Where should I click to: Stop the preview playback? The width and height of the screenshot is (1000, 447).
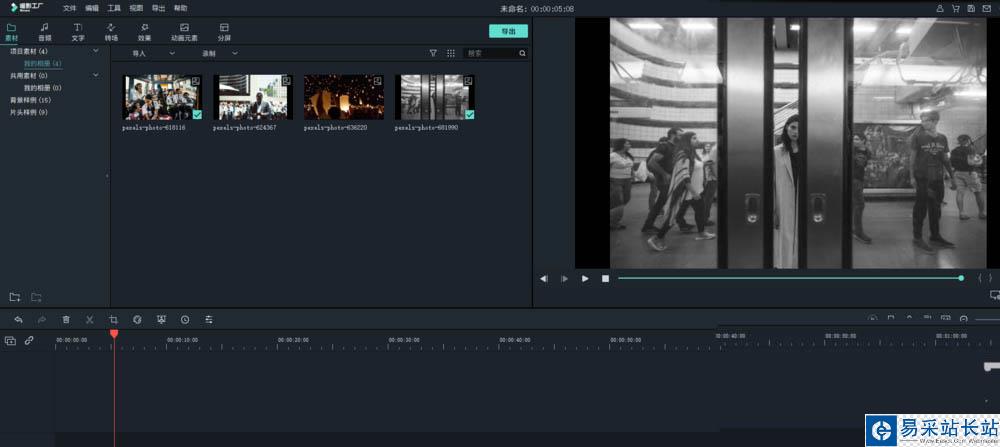605,279
